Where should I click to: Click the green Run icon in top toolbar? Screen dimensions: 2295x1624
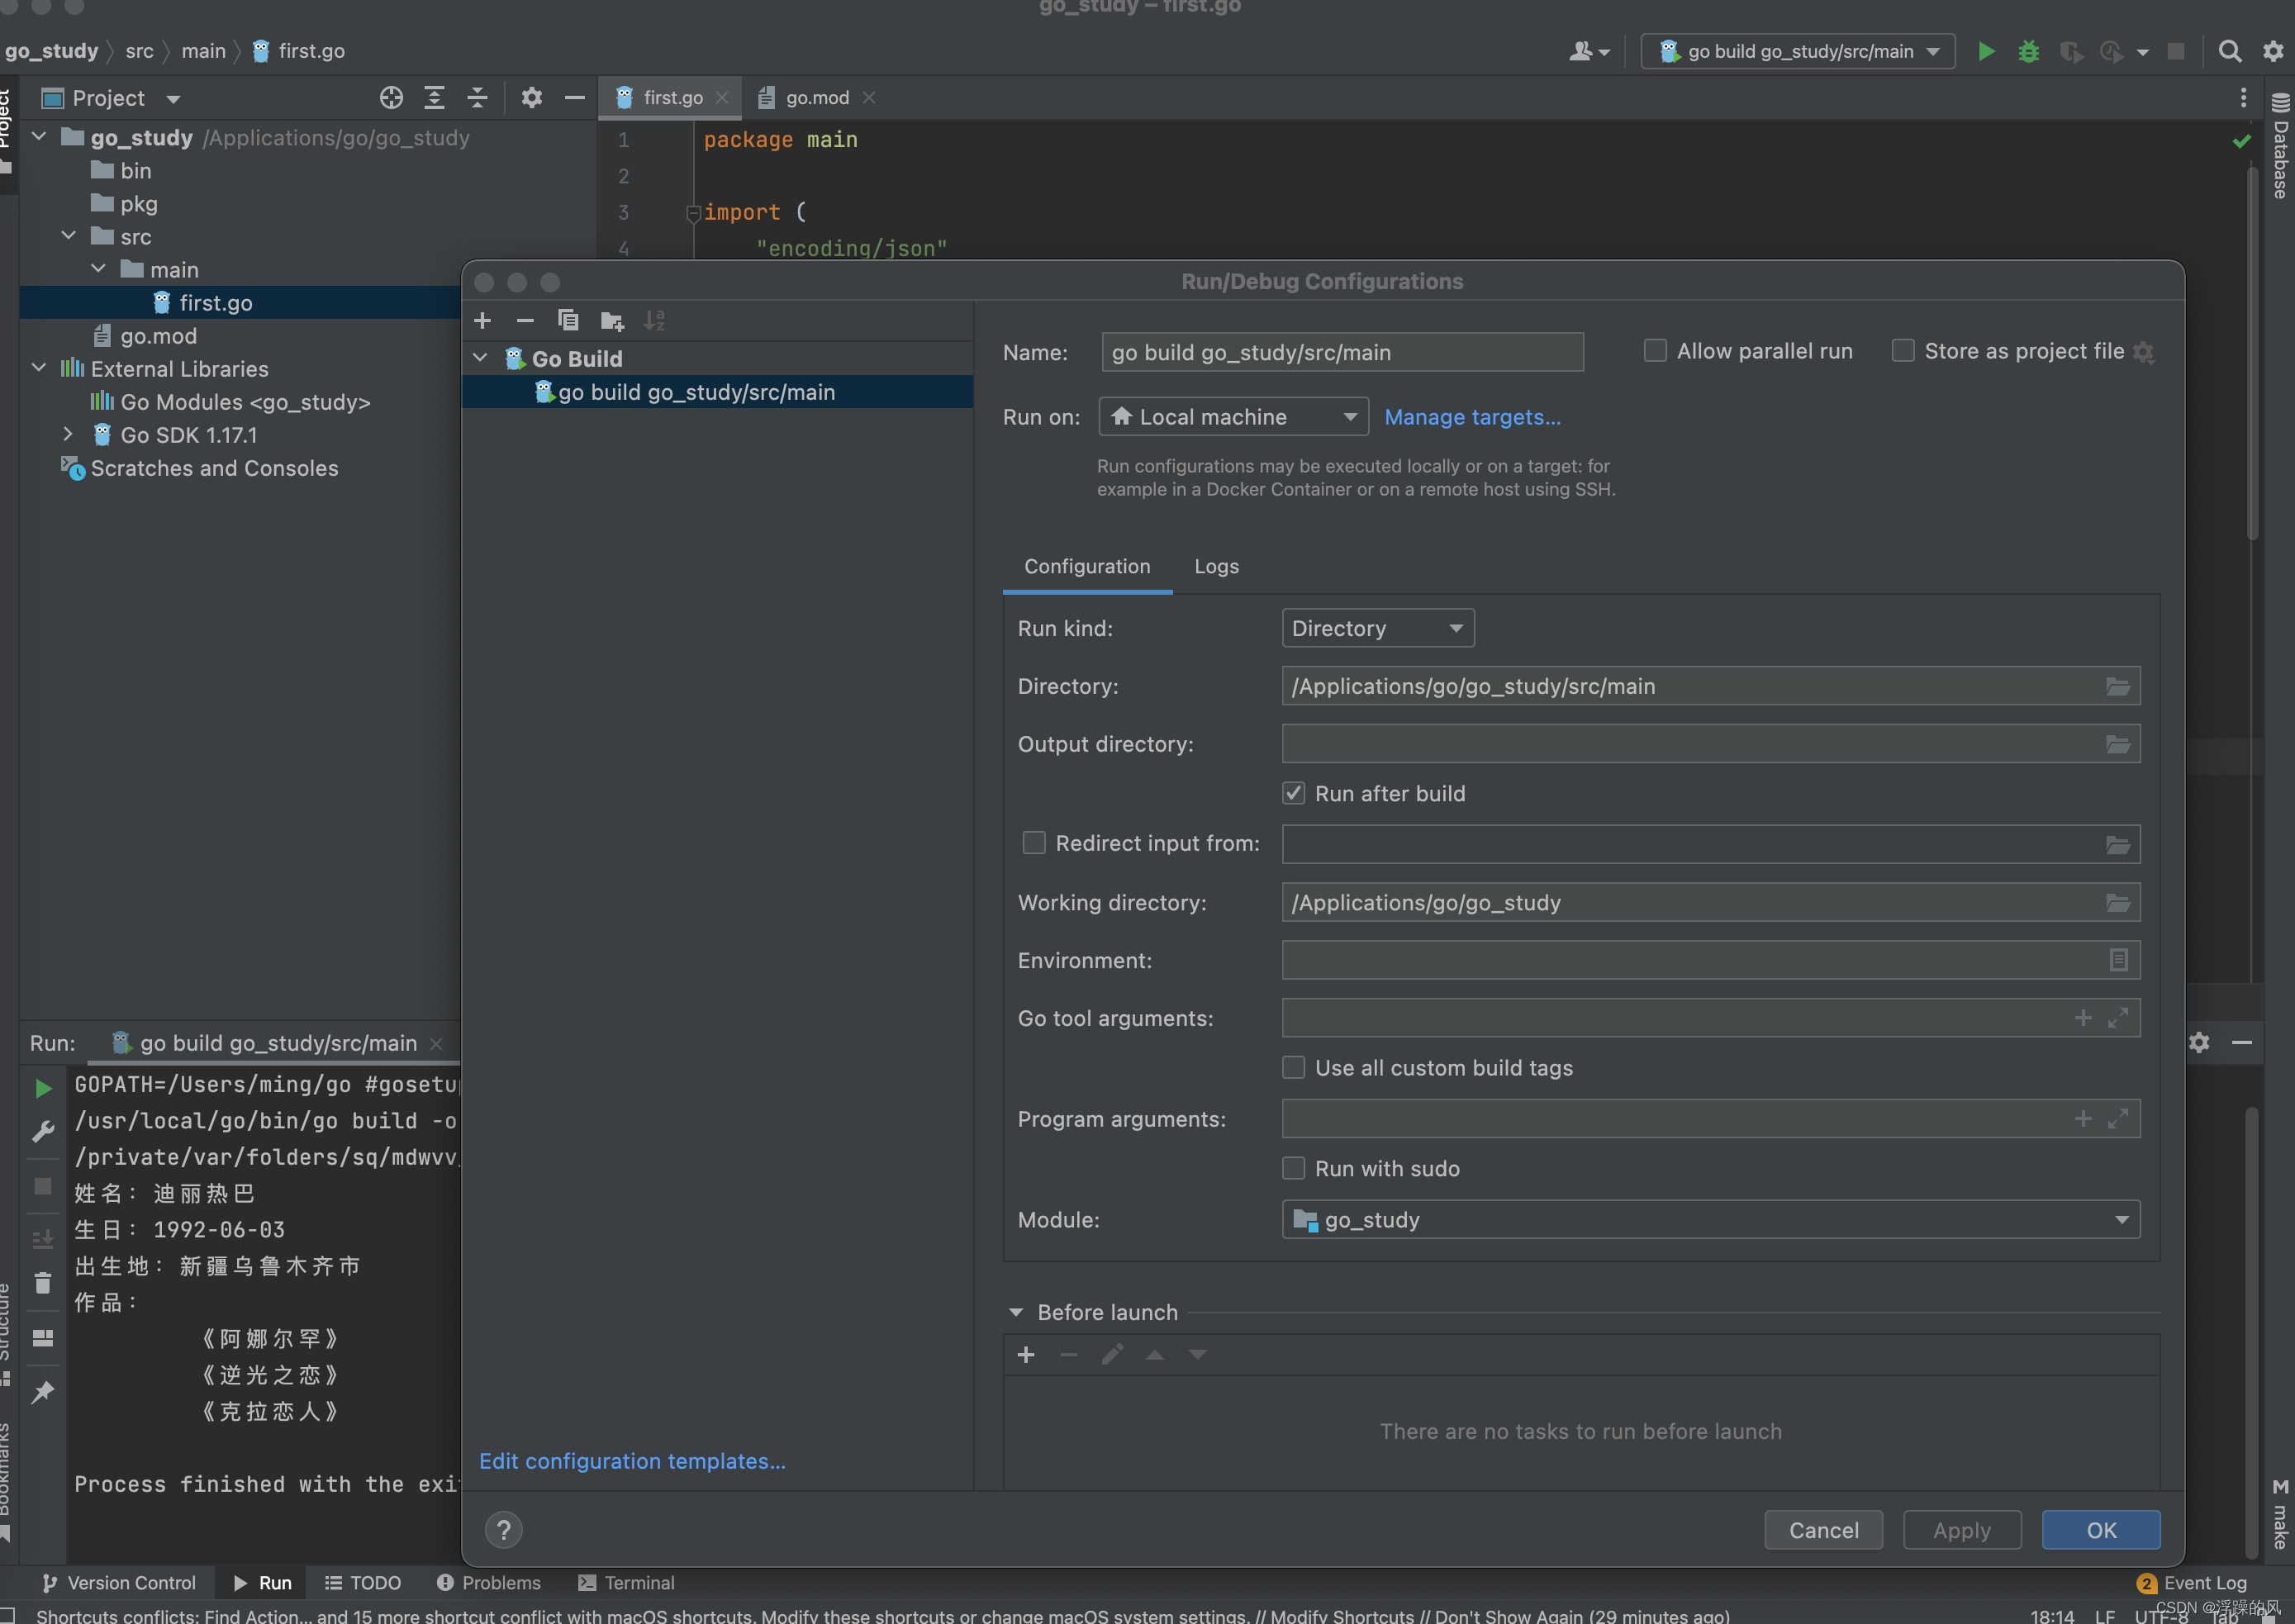(x=1986, y=51)
